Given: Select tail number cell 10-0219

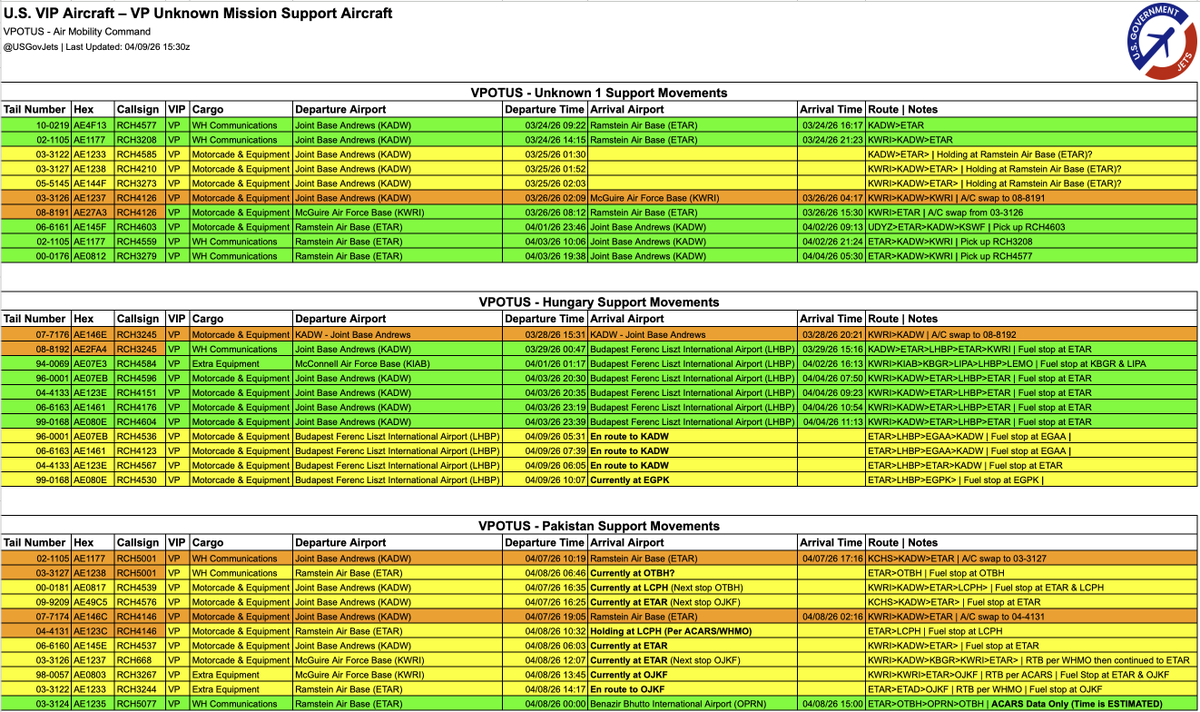Looking at the screenshot, I should [35, 126].
